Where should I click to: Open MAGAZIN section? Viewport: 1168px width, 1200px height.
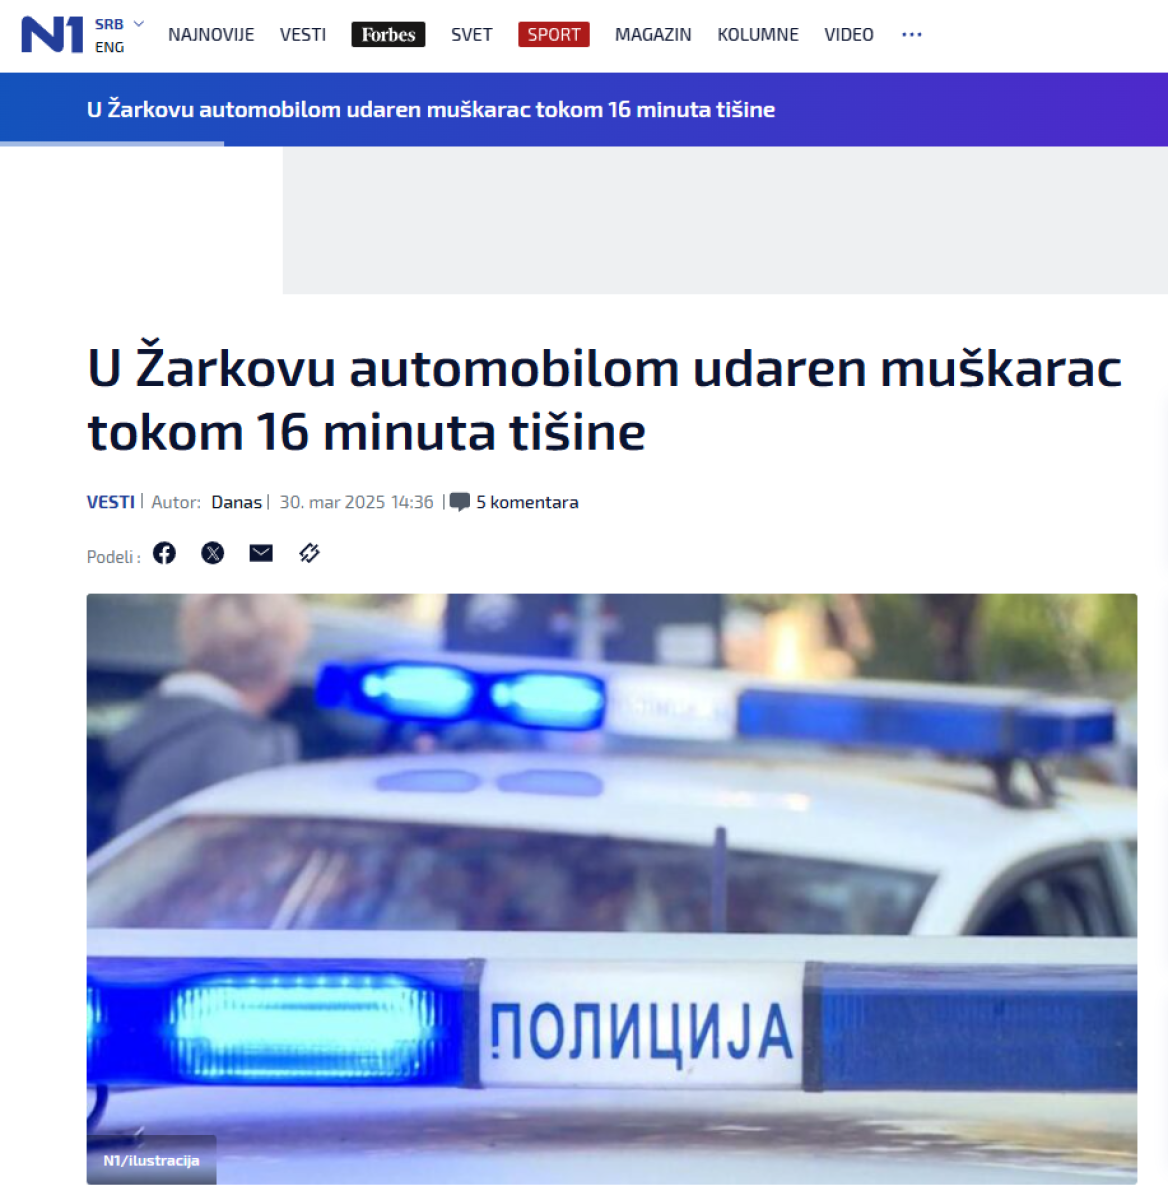[x=653, y=35]
